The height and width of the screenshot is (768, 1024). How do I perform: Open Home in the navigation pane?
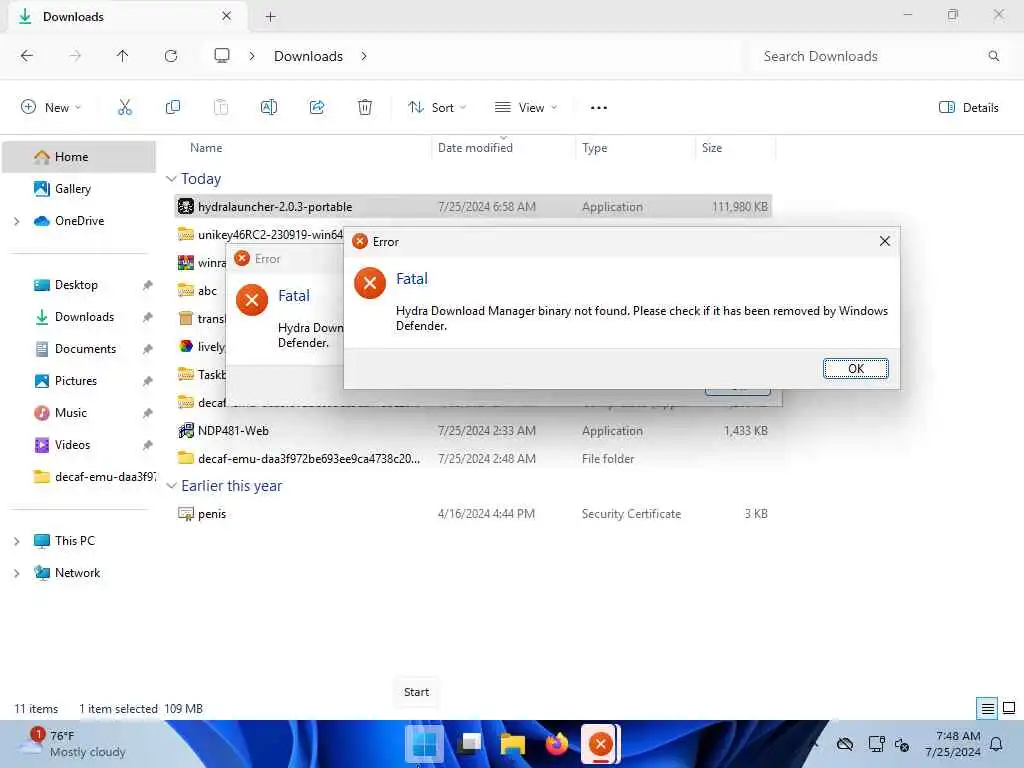(79, 157)
